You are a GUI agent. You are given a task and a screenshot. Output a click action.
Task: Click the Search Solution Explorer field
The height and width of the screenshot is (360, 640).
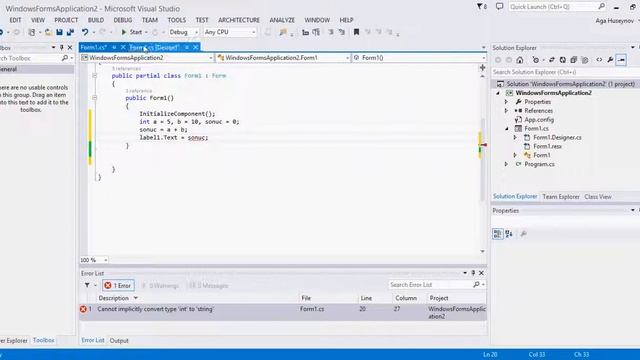(x=565, y=72)
